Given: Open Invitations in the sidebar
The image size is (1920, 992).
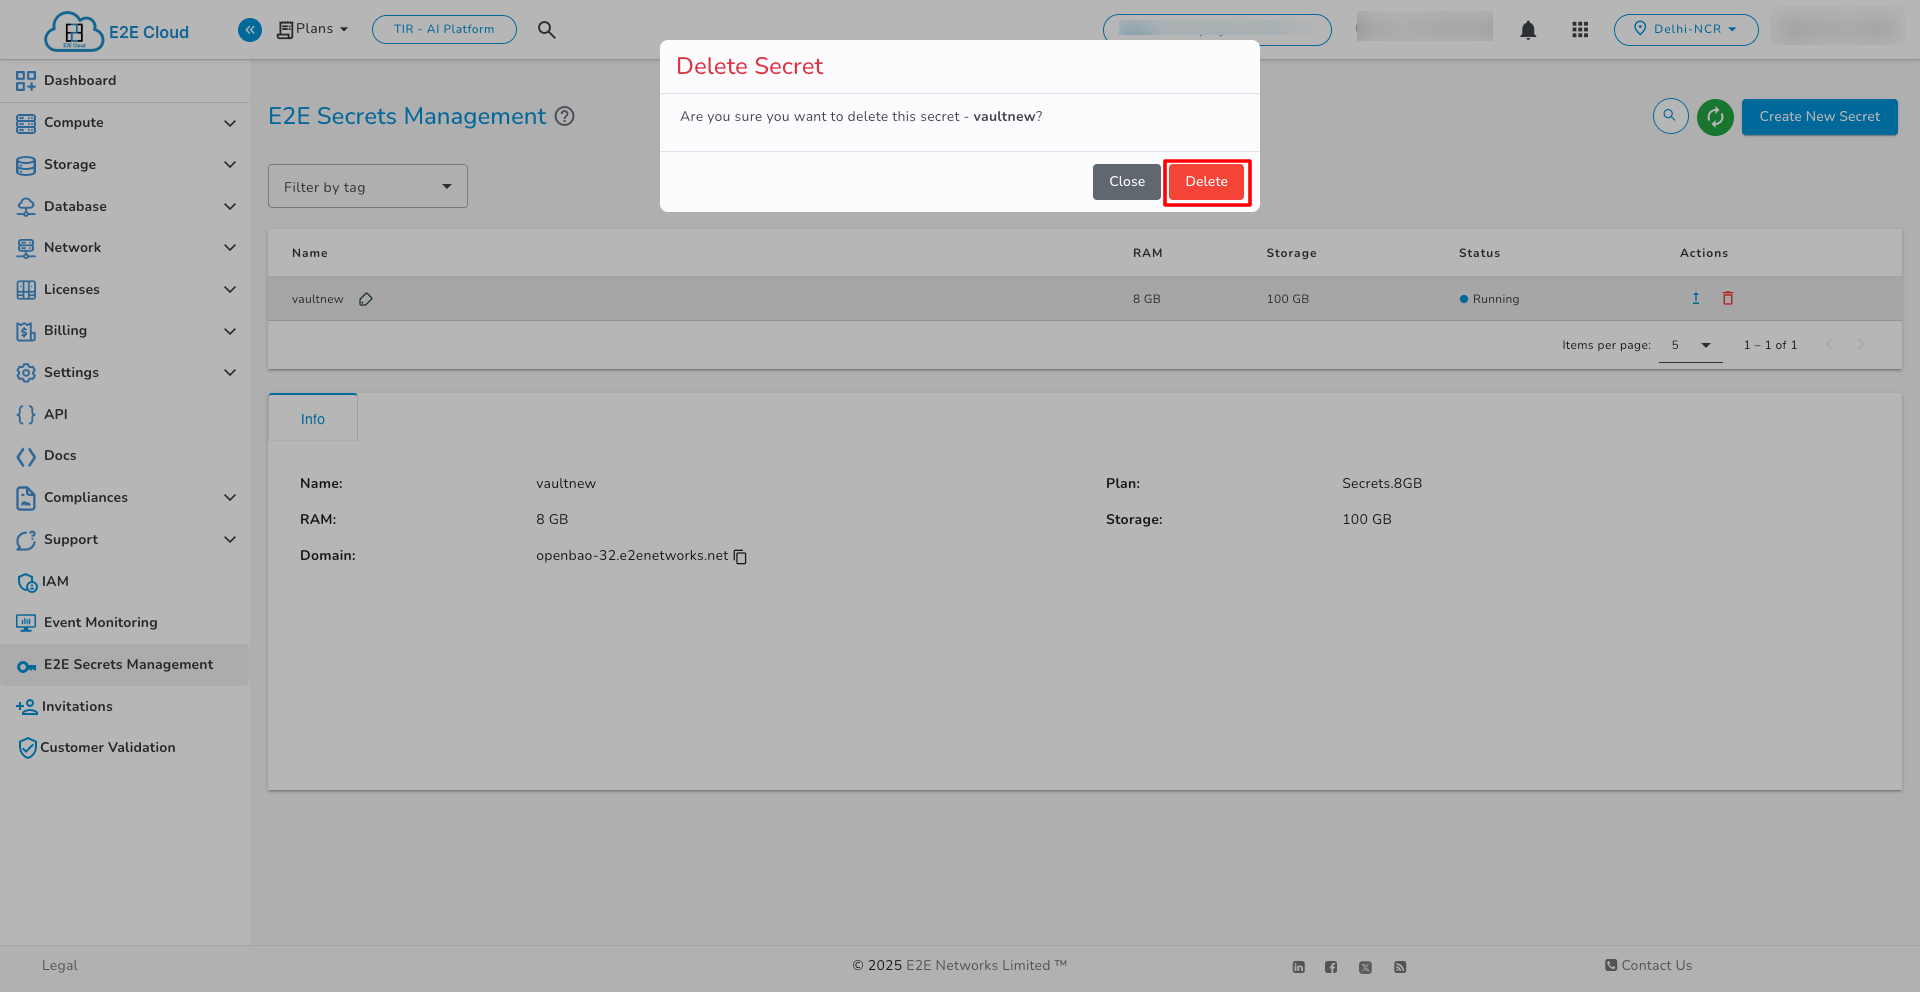Looking at the screenshot, I should click(125, 707).
